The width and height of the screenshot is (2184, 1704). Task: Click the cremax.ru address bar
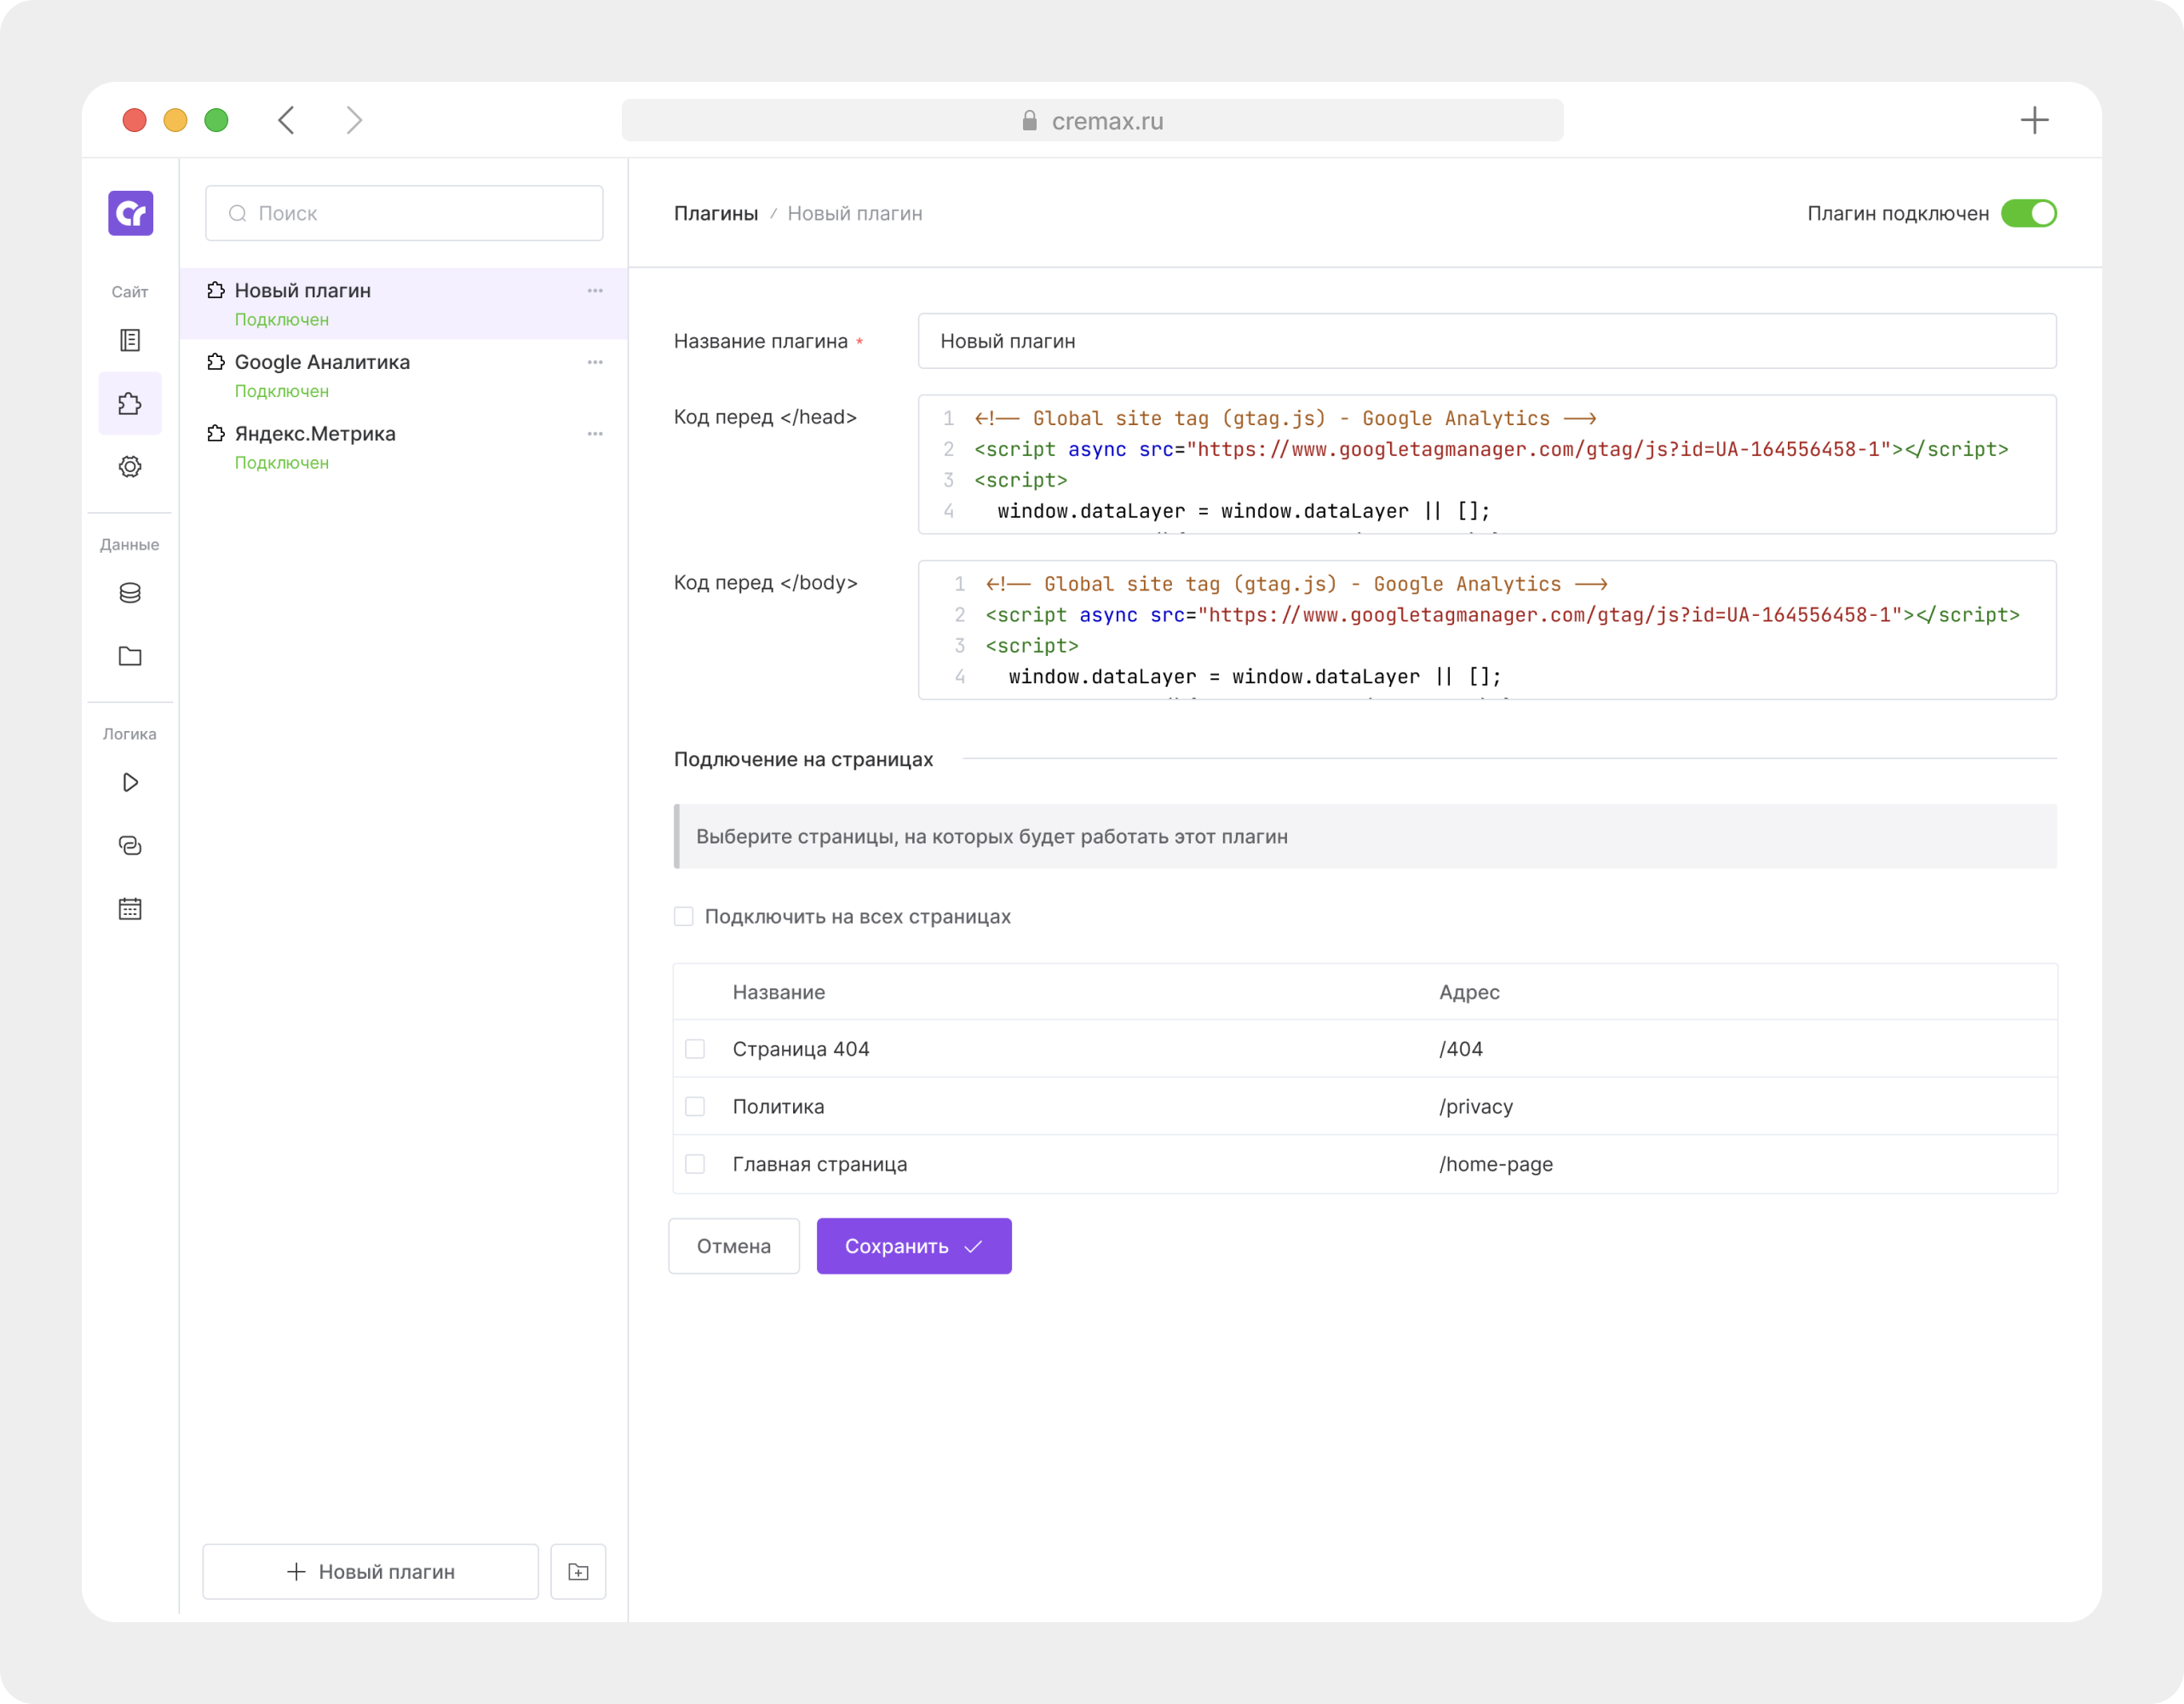1092,120
